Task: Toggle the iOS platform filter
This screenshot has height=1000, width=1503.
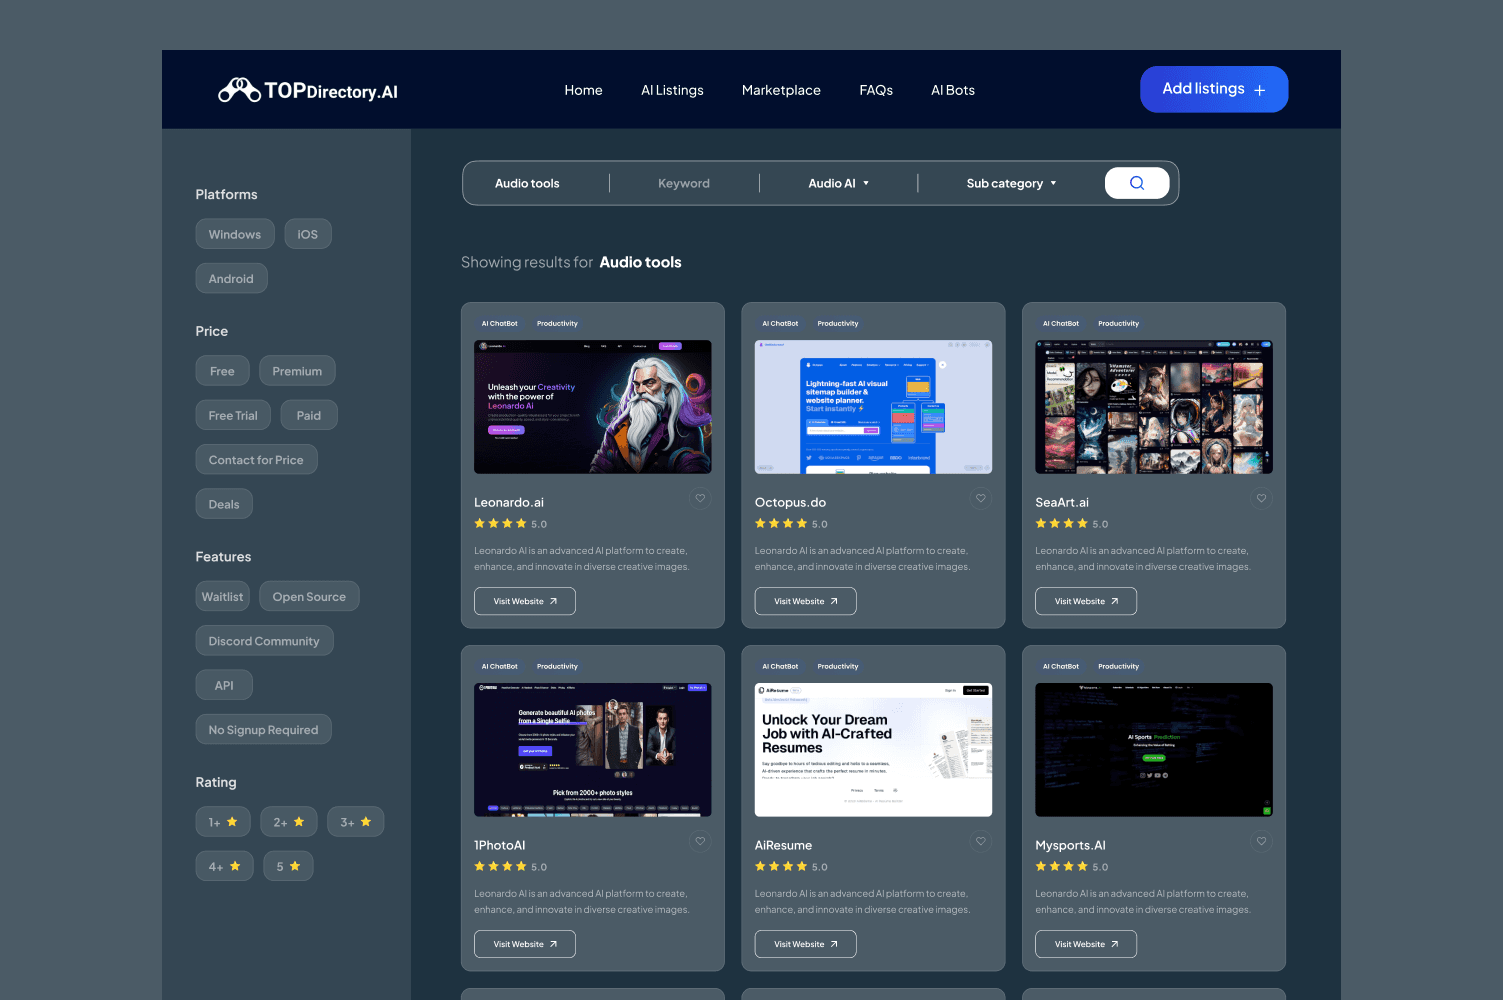Action: [308, 234]
